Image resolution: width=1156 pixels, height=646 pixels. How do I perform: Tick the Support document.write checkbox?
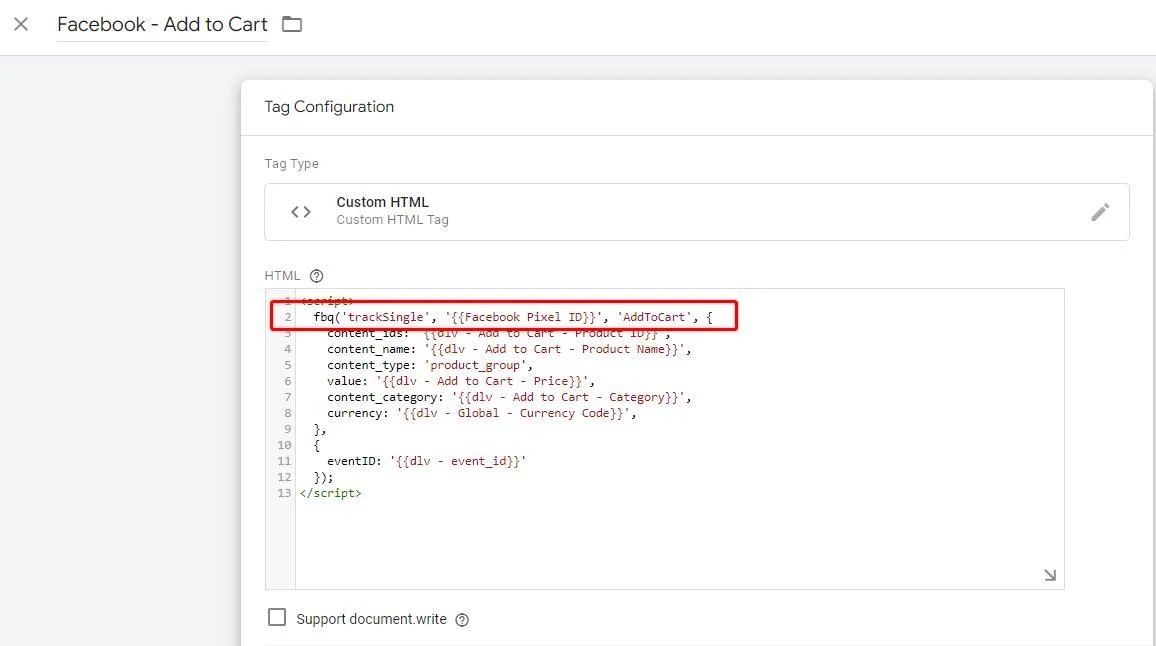click(x=276, y=617)
